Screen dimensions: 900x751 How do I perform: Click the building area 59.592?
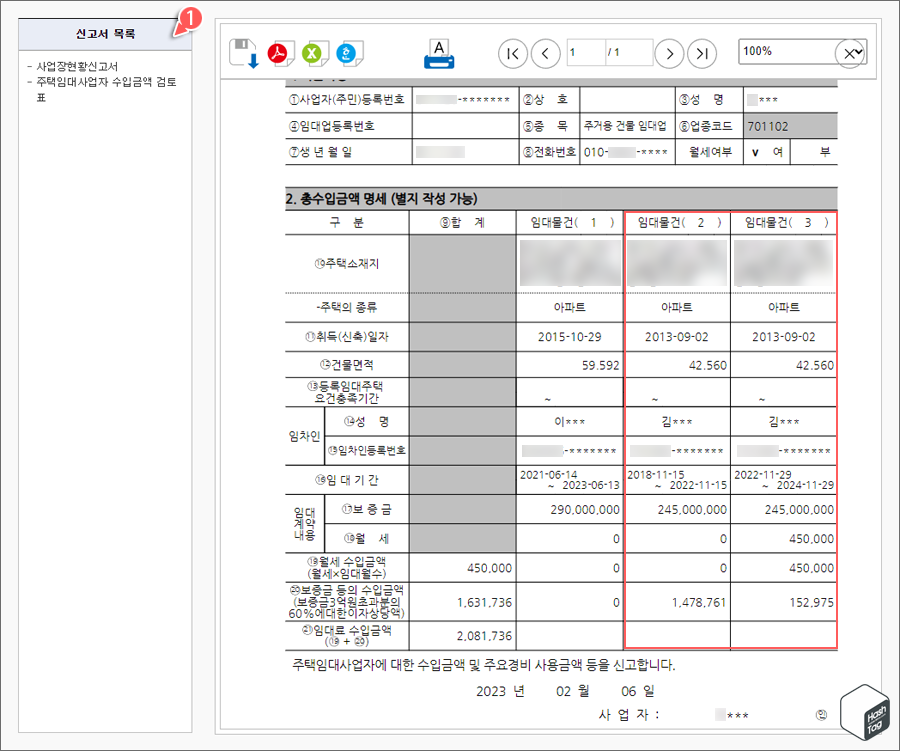tap(600, 365)
